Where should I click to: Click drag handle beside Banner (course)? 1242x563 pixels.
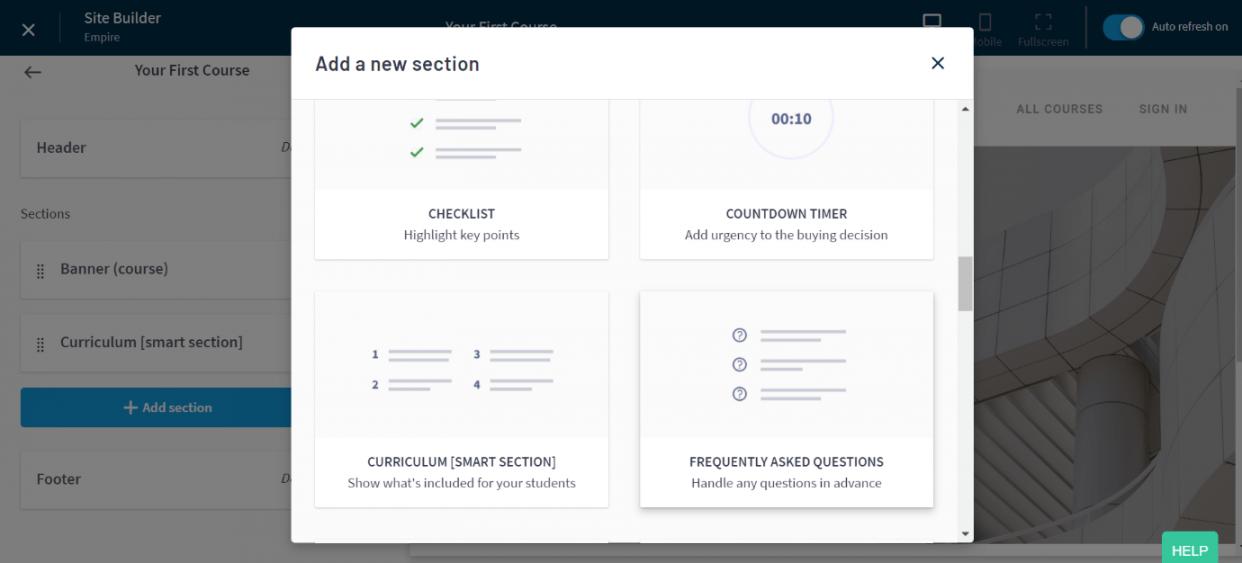(41, 271)
